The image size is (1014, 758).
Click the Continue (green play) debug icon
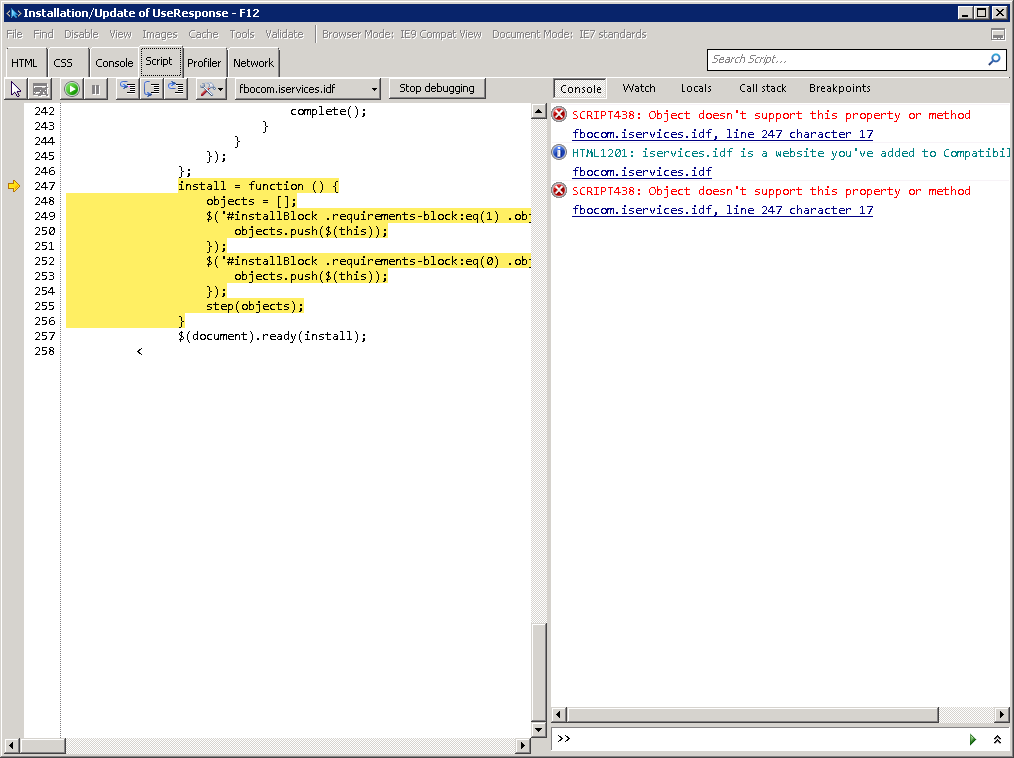(72, 89)
